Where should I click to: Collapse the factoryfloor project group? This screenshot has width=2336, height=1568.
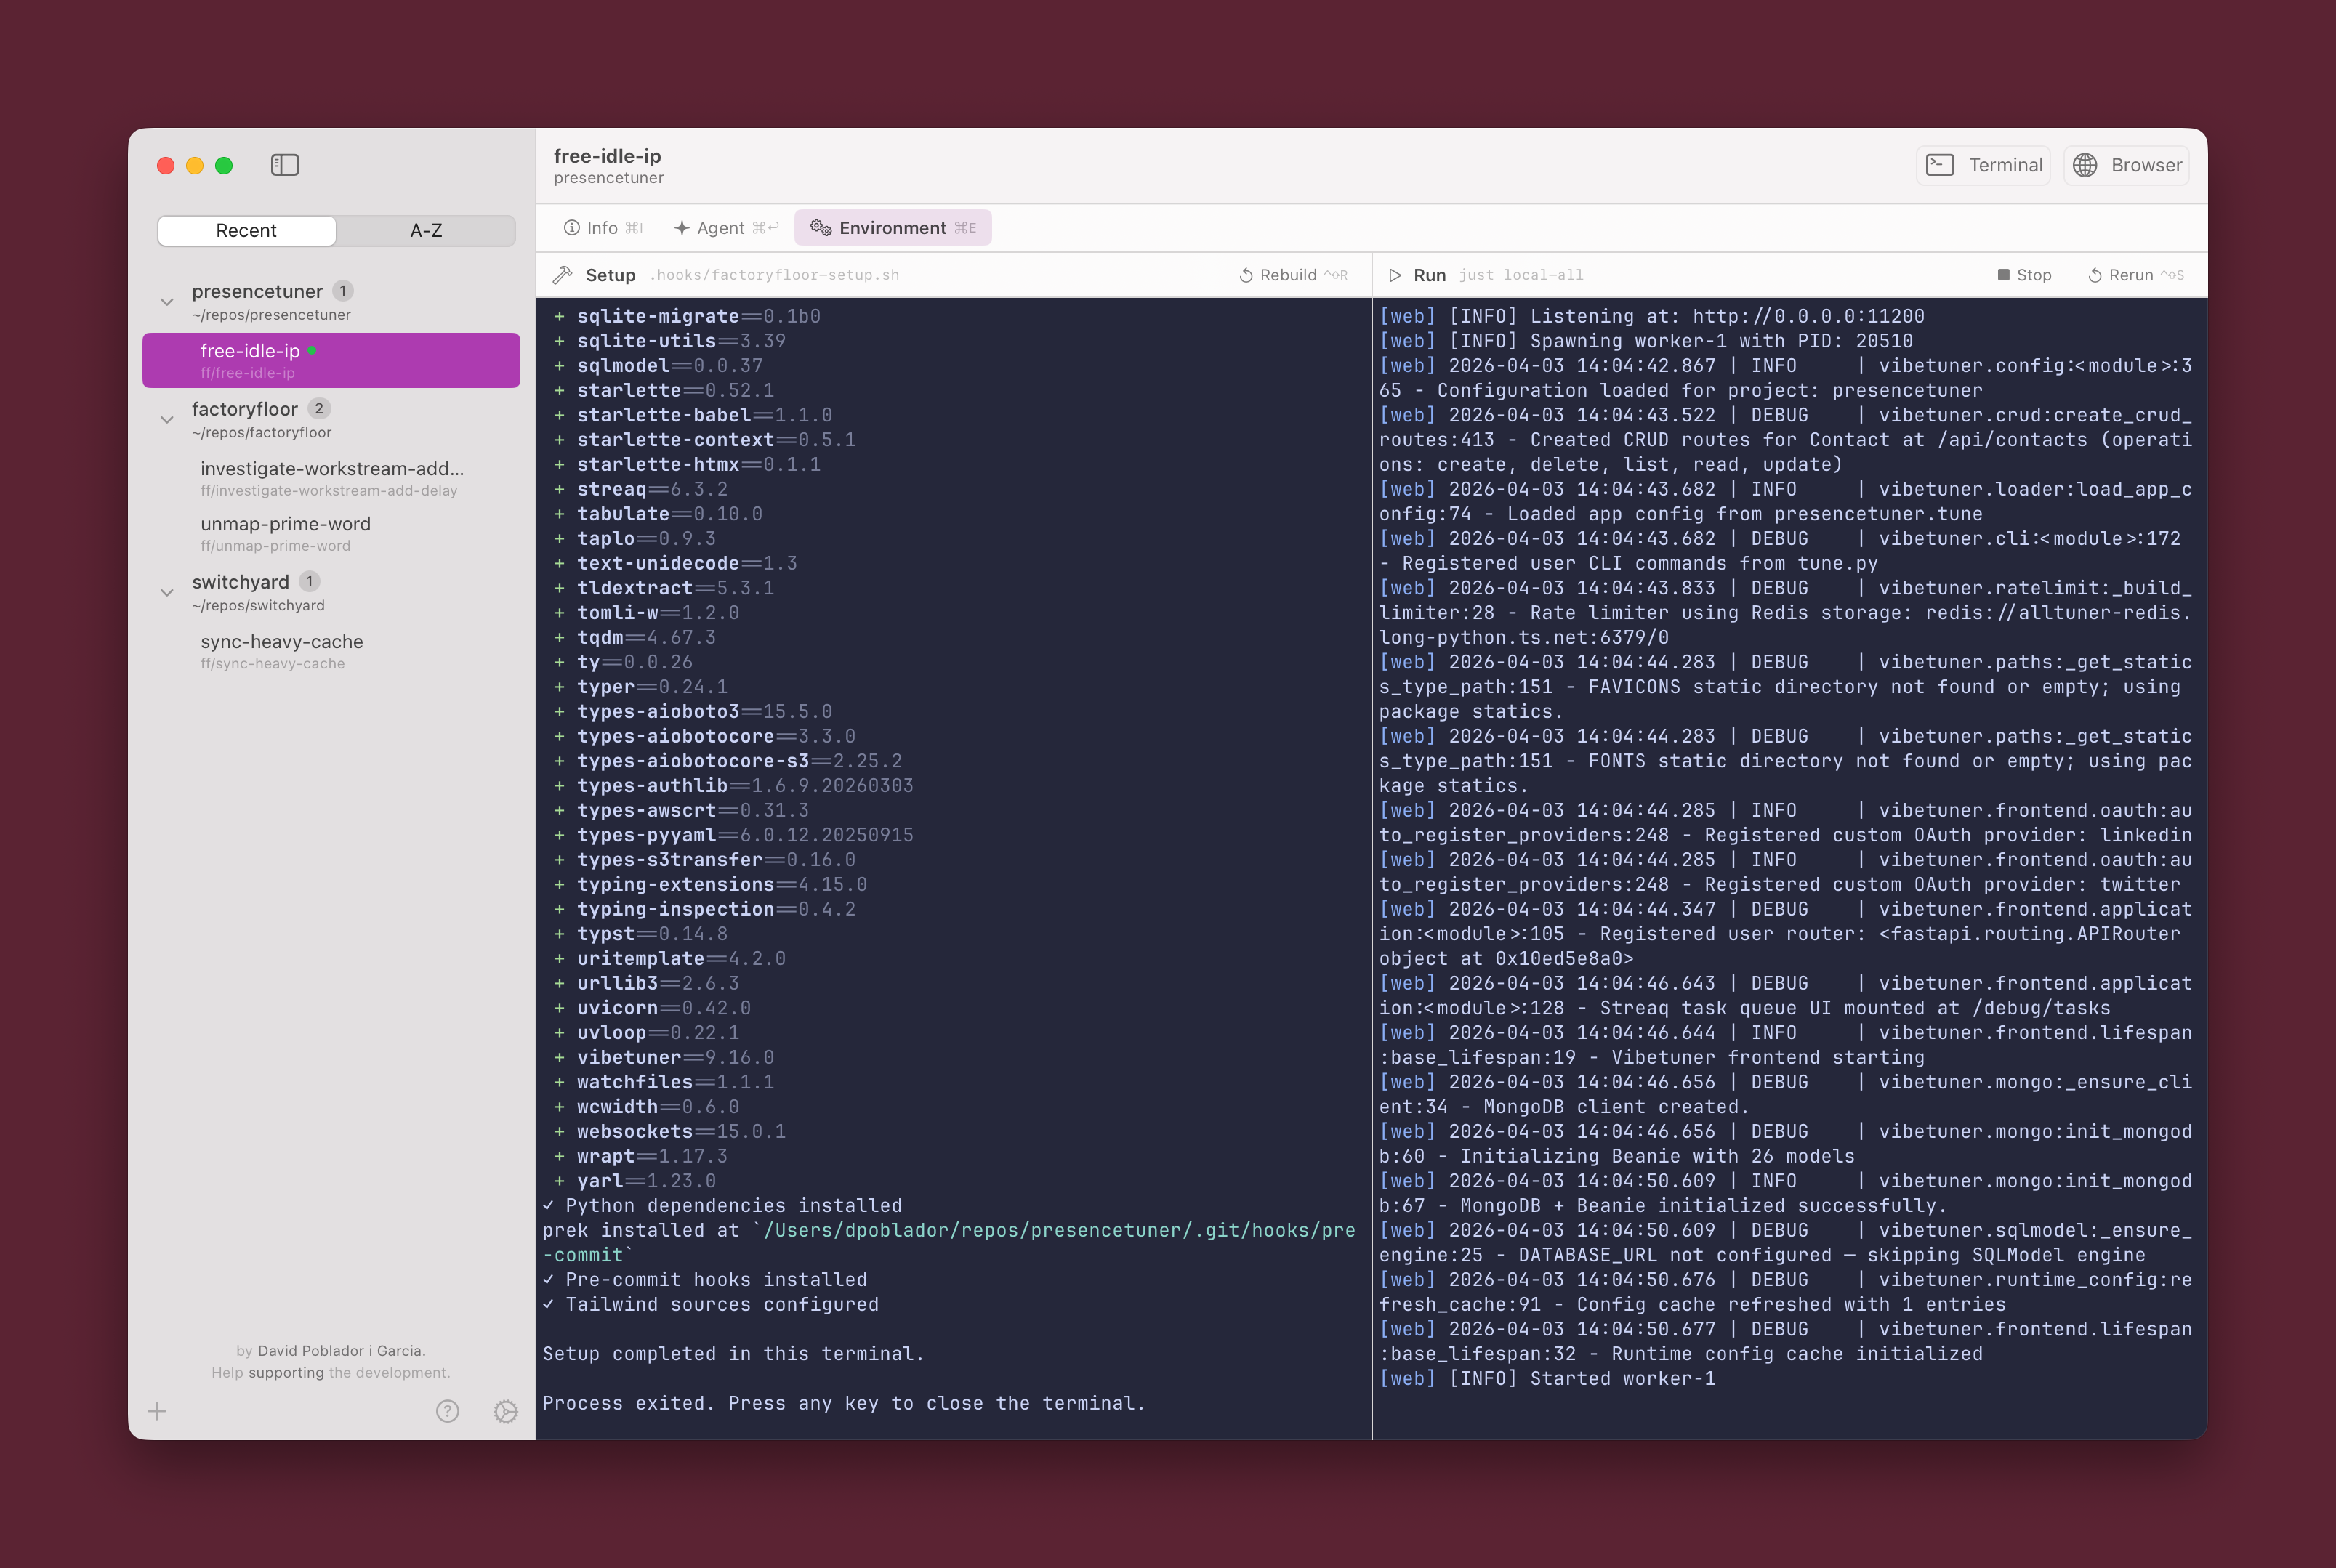click(x=167, y=420)
